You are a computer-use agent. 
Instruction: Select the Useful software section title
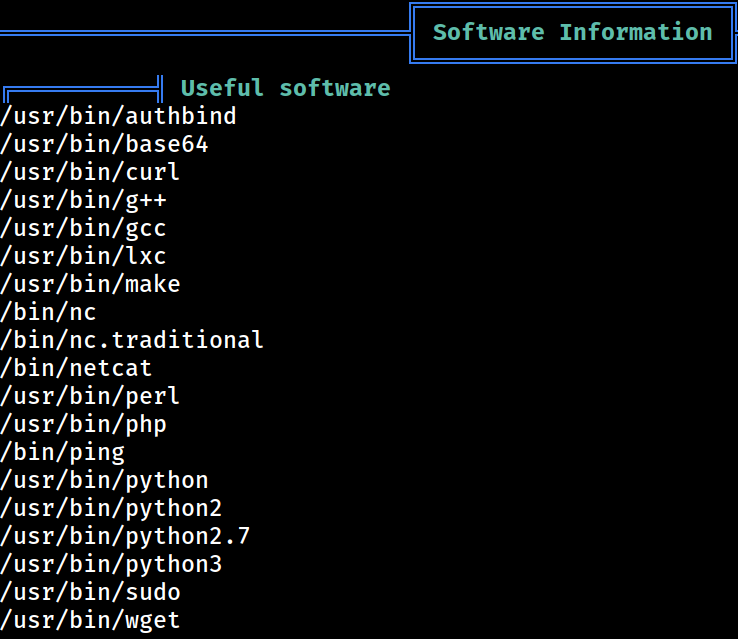coord(286,88)
